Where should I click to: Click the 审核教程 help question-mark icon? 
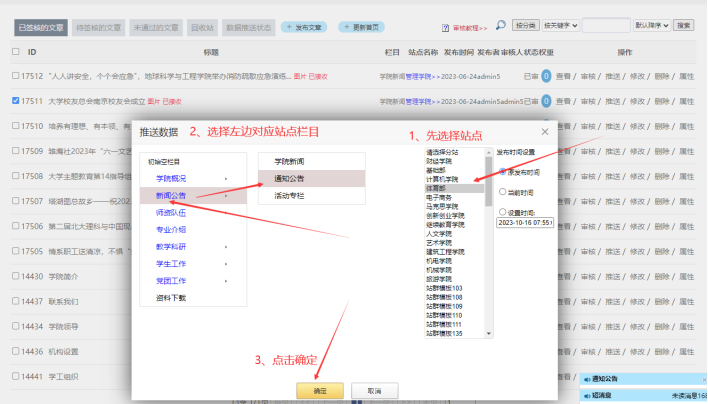tap(446, 25)
